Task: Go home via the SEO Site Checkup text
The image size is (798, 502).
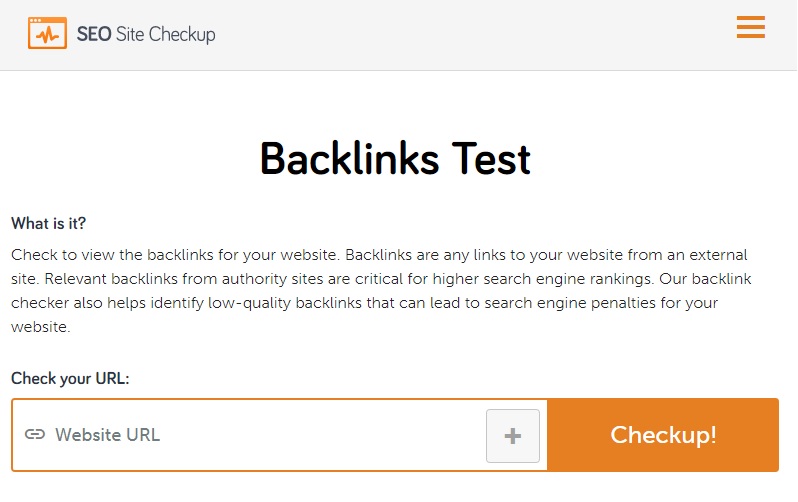Action: [146, 35]
